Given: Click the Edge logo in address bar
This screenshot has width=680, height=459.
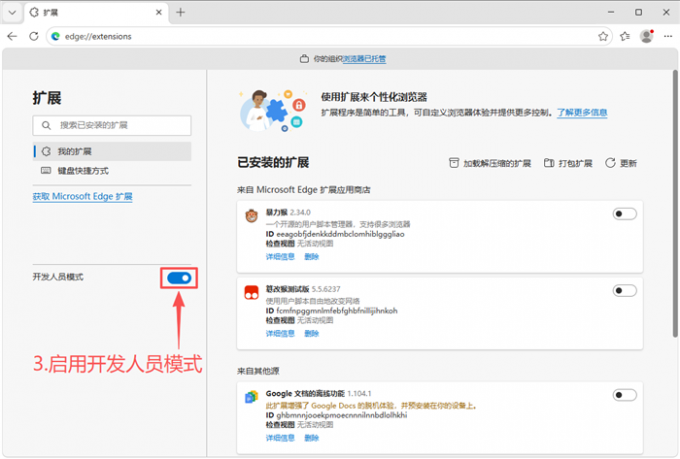Looking at the screenshot, I should click(56, 36).
